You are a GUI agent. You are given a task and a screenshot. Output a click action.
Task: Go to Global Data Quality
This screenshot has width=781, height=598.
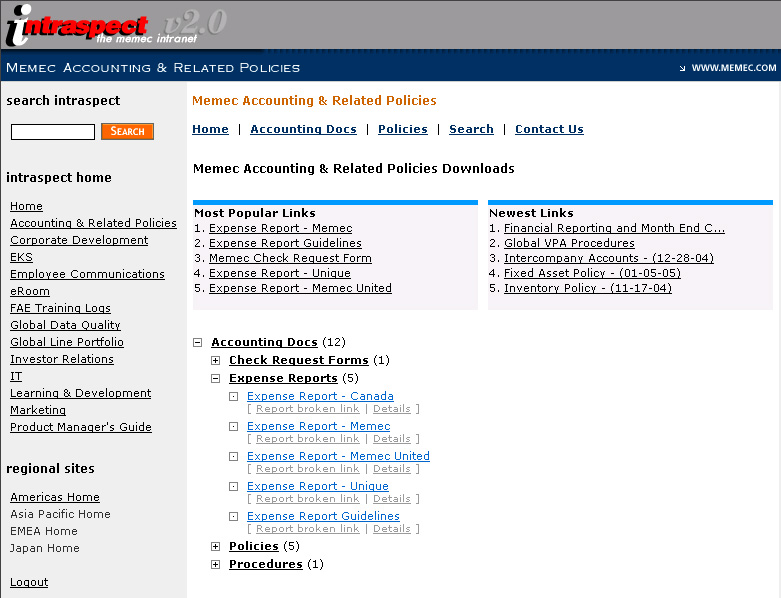[x=65, y=325]
